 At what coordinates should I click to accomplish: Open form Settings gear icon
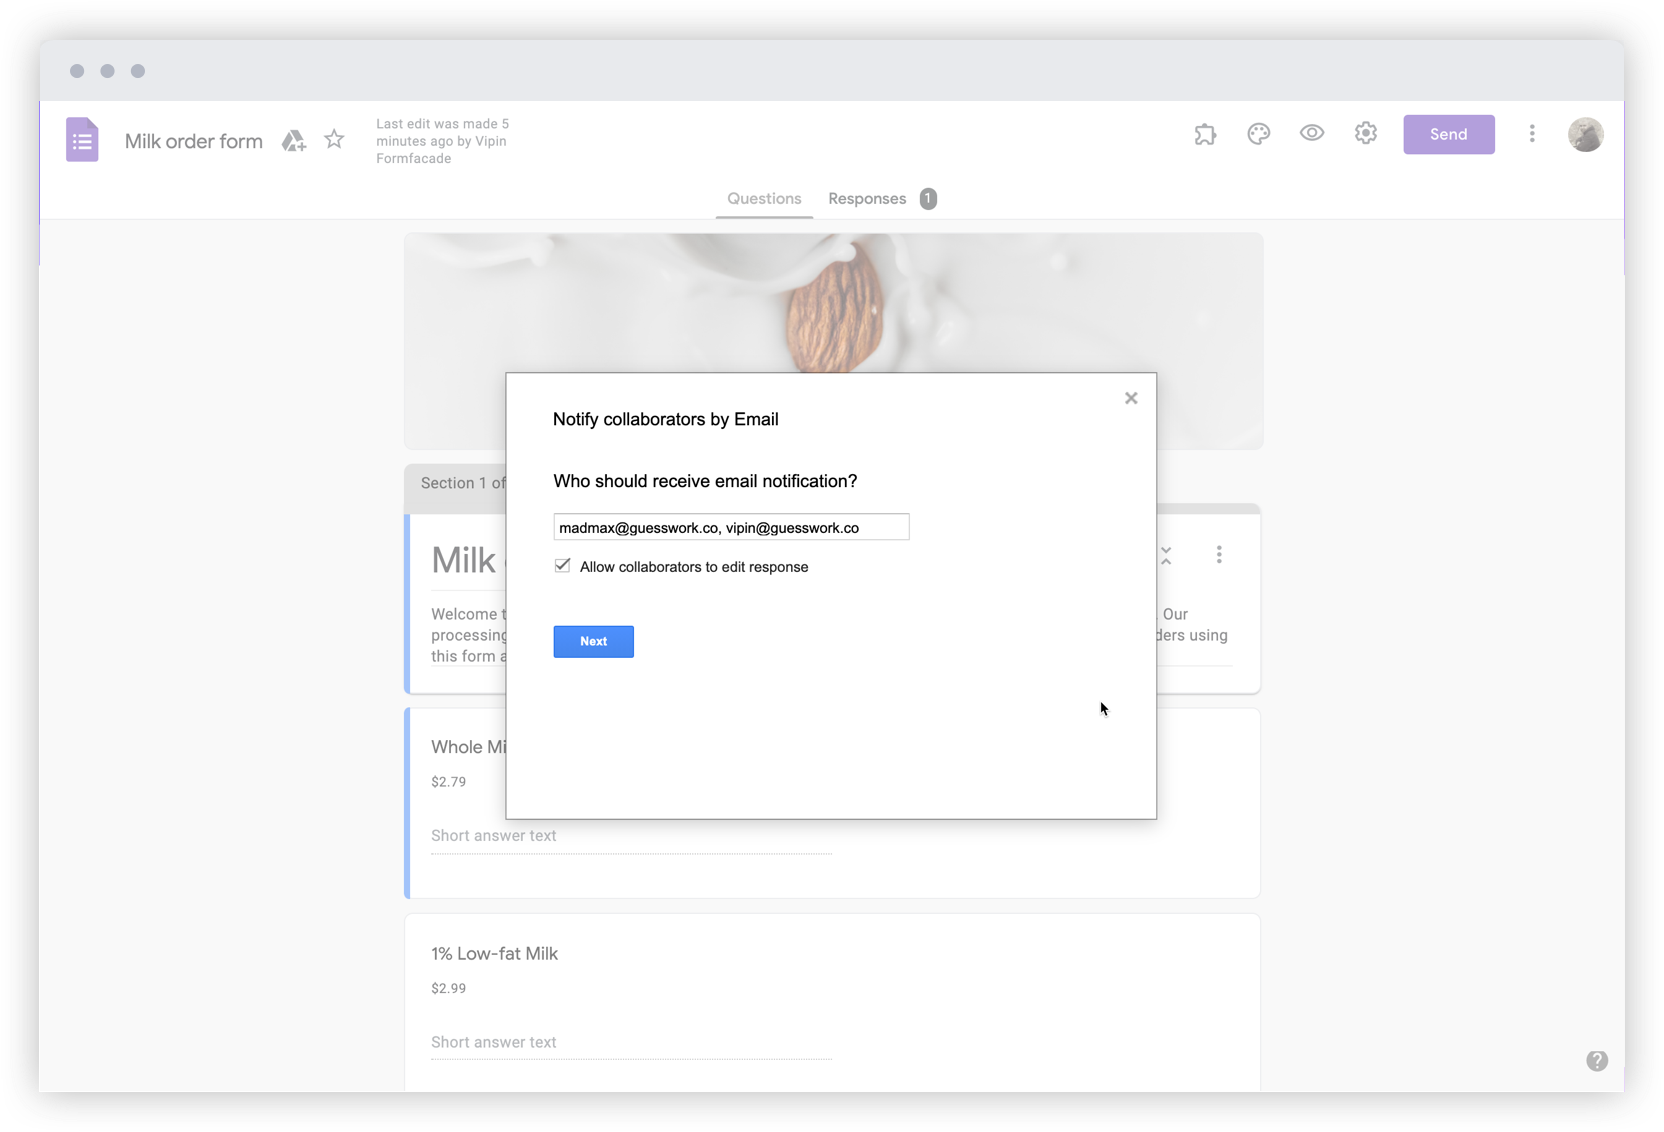1365,133
